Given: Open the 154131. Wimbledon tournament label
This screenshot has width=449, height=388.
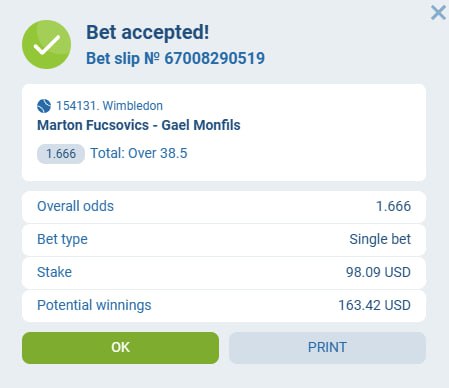Looking at the screenshot, I should 109,106.
